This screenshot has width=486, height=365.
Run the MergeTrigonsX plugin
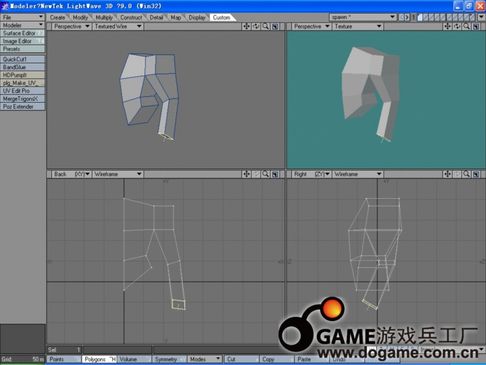(23, 99)
